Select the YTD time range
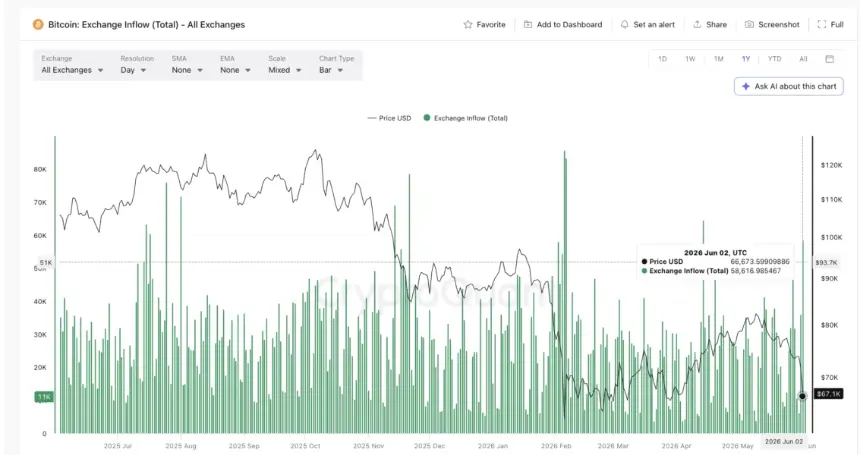The width and height of the screenshot is (860, 455). (x=774, y=59)
